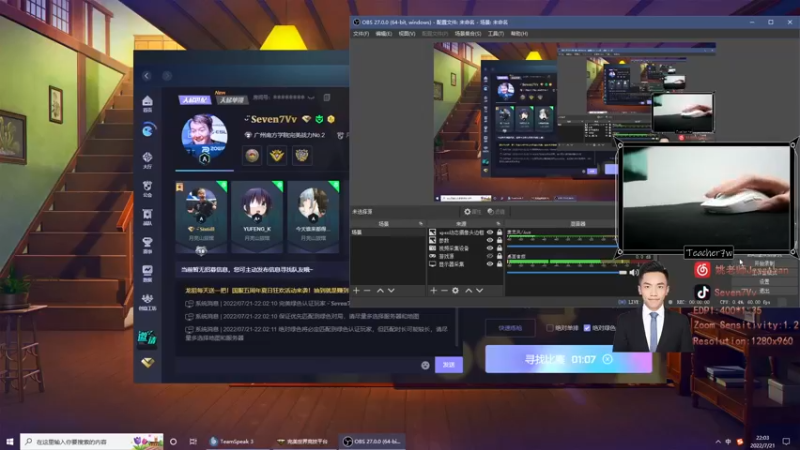Unlock the video capture device source
The image size is (800, 450).
(x=499, y=248)
